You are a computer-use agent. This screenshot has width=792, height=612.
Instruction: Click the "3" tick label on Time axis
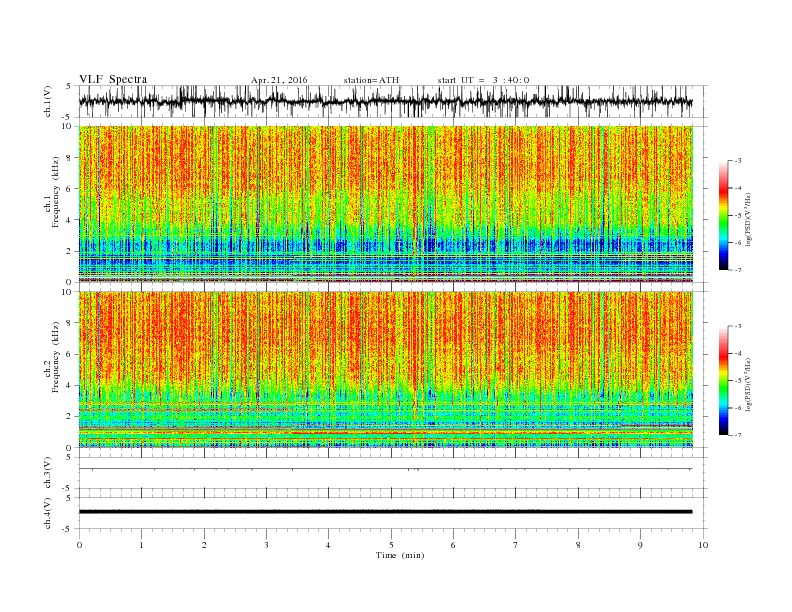(x=266, y=545)
